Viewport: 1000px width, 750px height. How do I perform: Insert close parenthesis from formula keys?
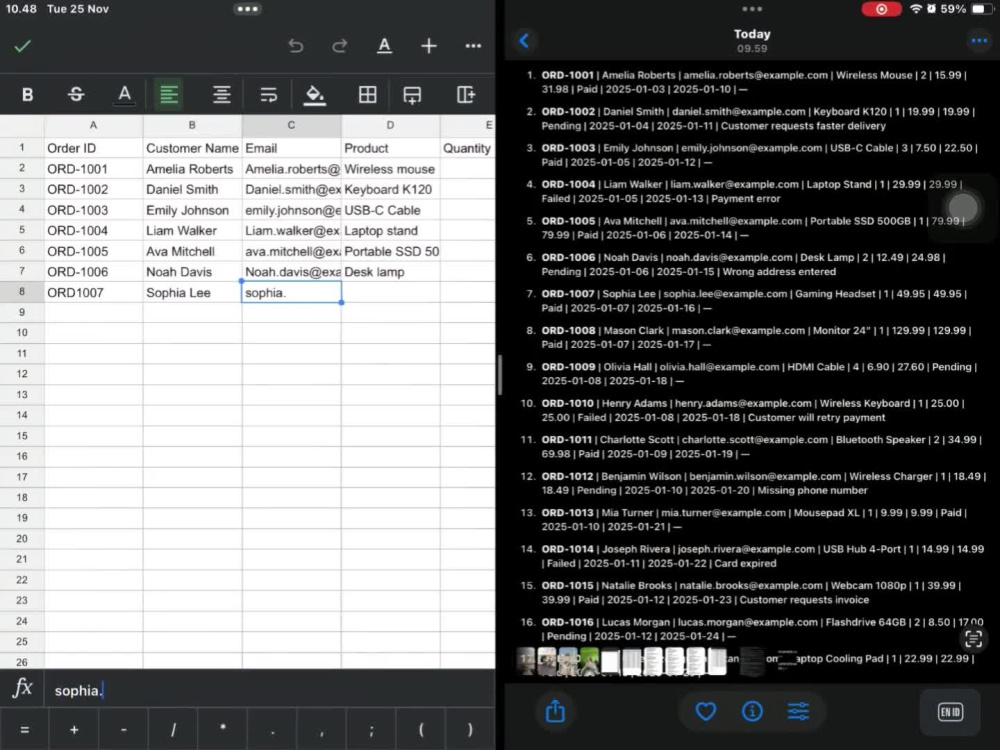tap(470, 730)
